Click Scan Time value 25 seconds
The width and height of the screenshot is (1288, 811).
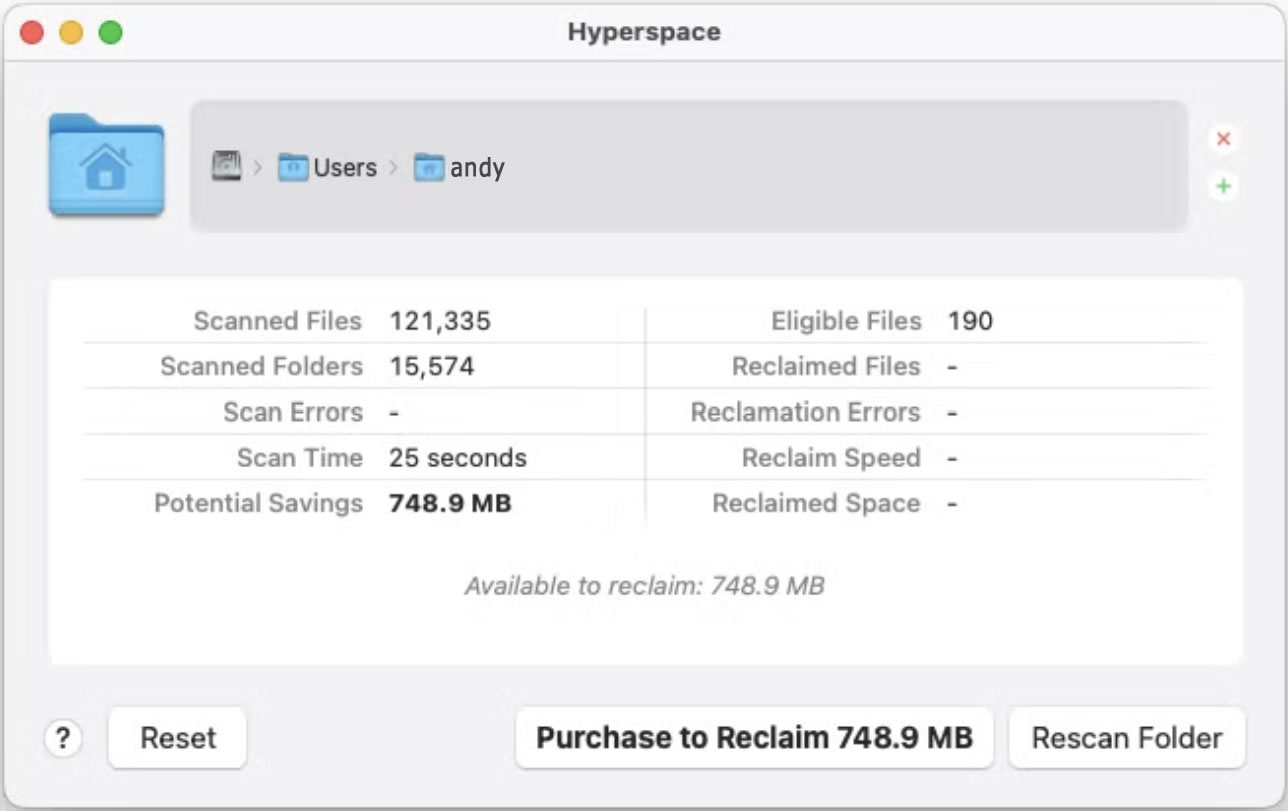[x=458, y=458]
